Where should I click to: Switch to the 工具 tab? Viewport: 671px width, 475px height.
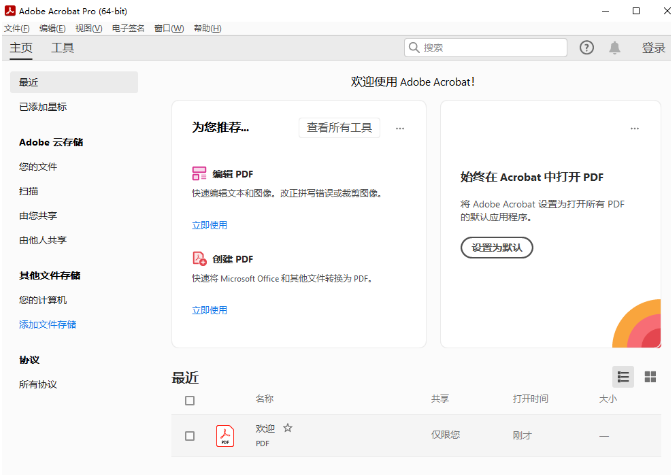(x=63, y=48)
